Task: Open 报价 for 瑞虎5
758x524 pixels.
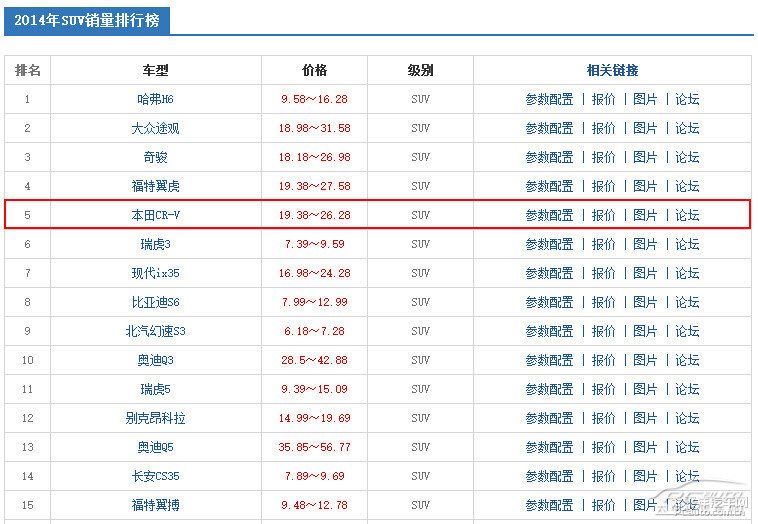Action: 603,389
